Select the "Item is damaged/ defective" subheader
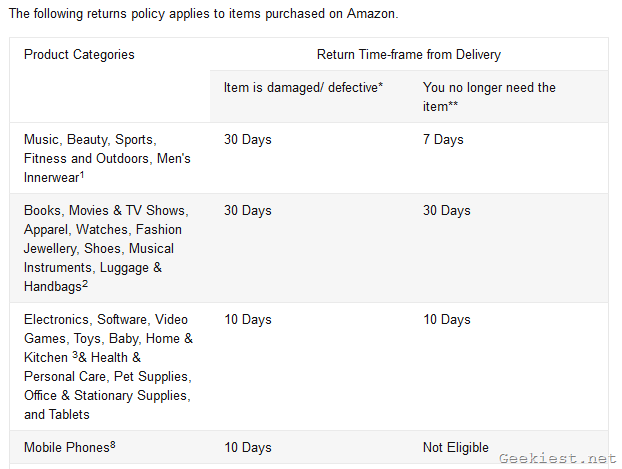This screenshot has width=622, height=469. [303, 88]
